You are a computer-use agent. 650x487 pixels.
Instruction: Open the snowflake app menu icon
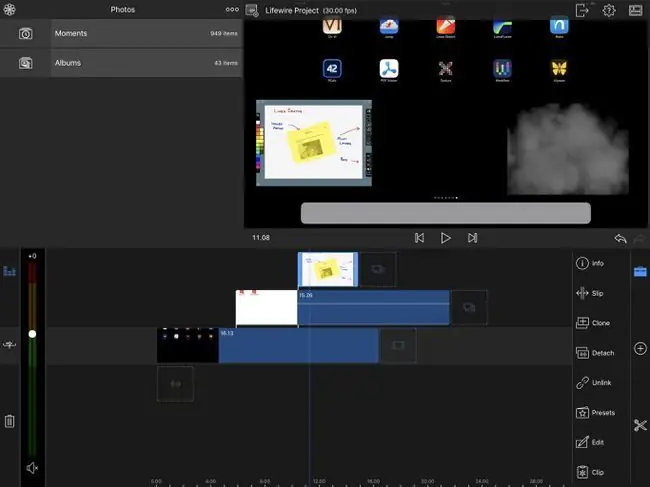coord(9,10)
